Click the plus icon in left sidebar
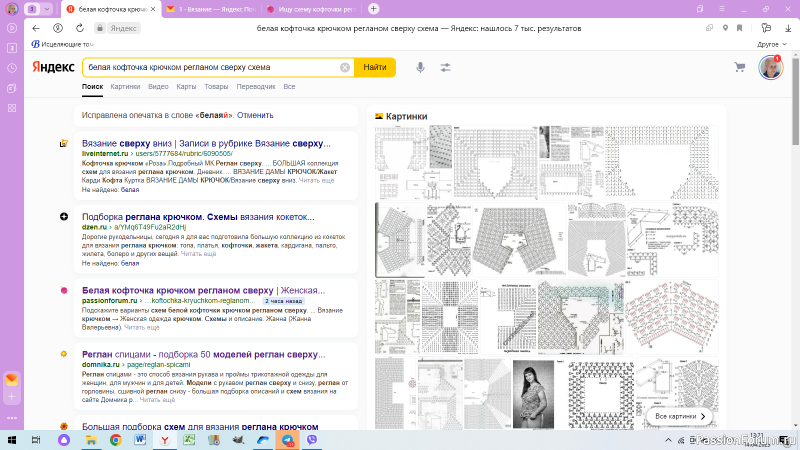The image size is (800, 450). pyautogui.click(x=12, y=397)
